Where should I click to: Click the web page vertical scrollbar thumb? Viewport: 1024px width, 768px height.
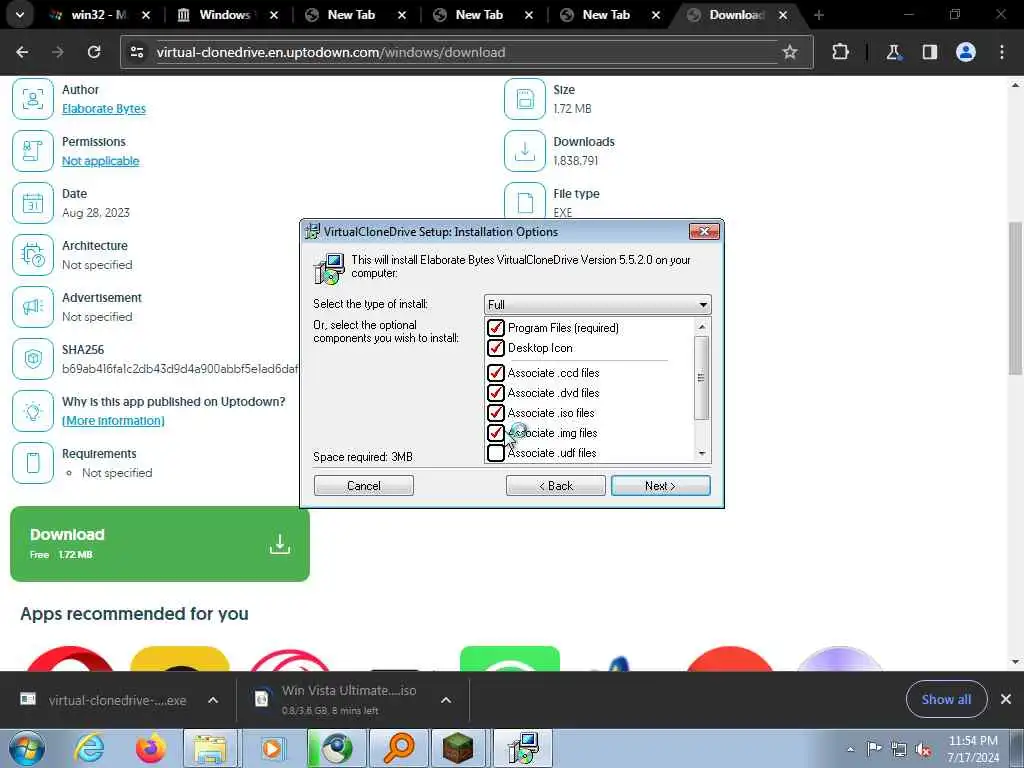click(1015, 298)
